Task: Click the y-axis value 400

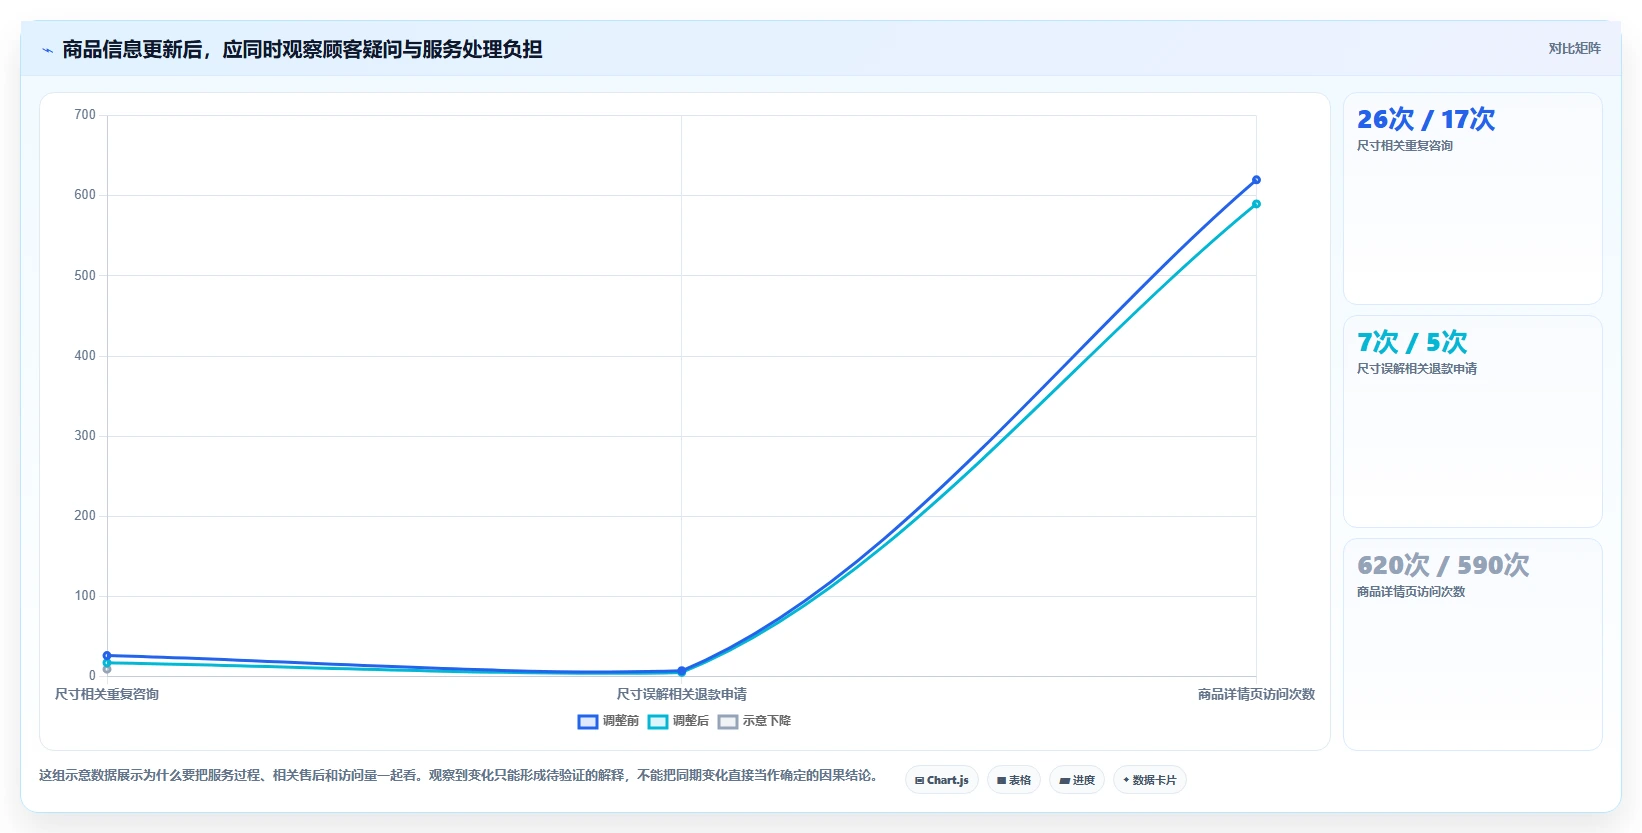Action: click(x=85, y=355)
